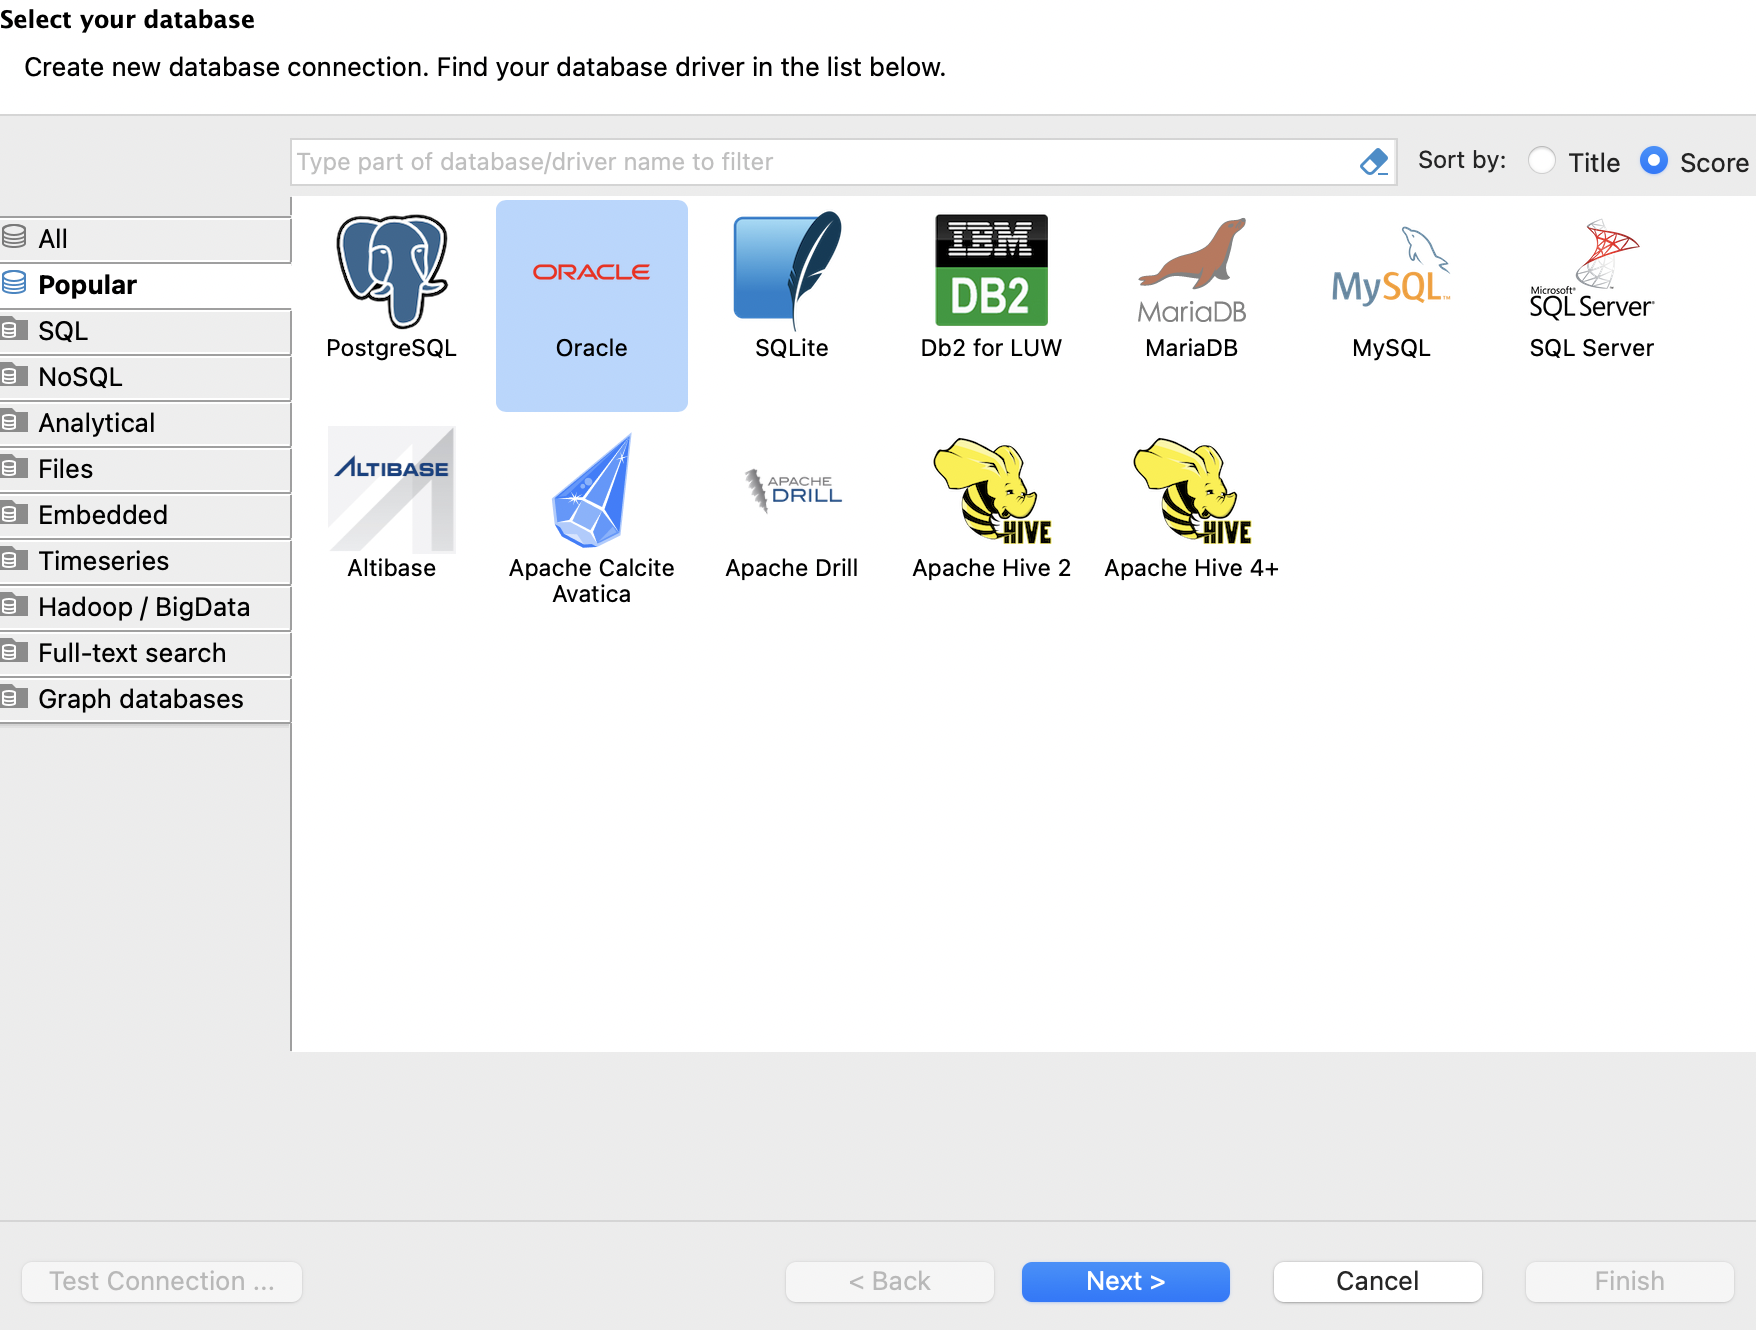The width and height of the screenshot is (1756, 1330).
Task: Choose the MySQL dolphin icon
Action: [x=1392, y=268]
